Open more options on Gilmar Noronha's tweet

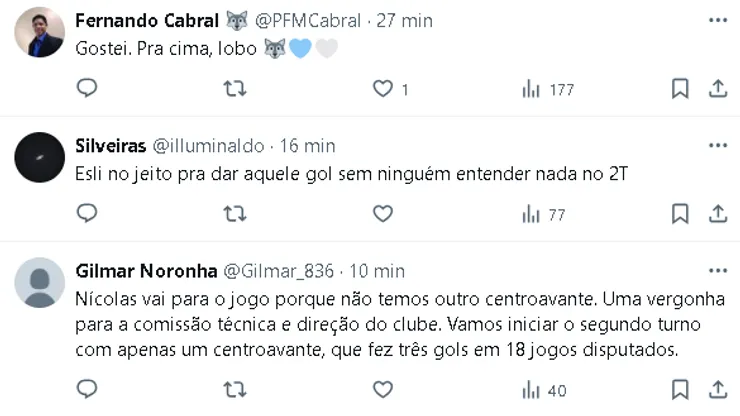(x=717, y=270)
